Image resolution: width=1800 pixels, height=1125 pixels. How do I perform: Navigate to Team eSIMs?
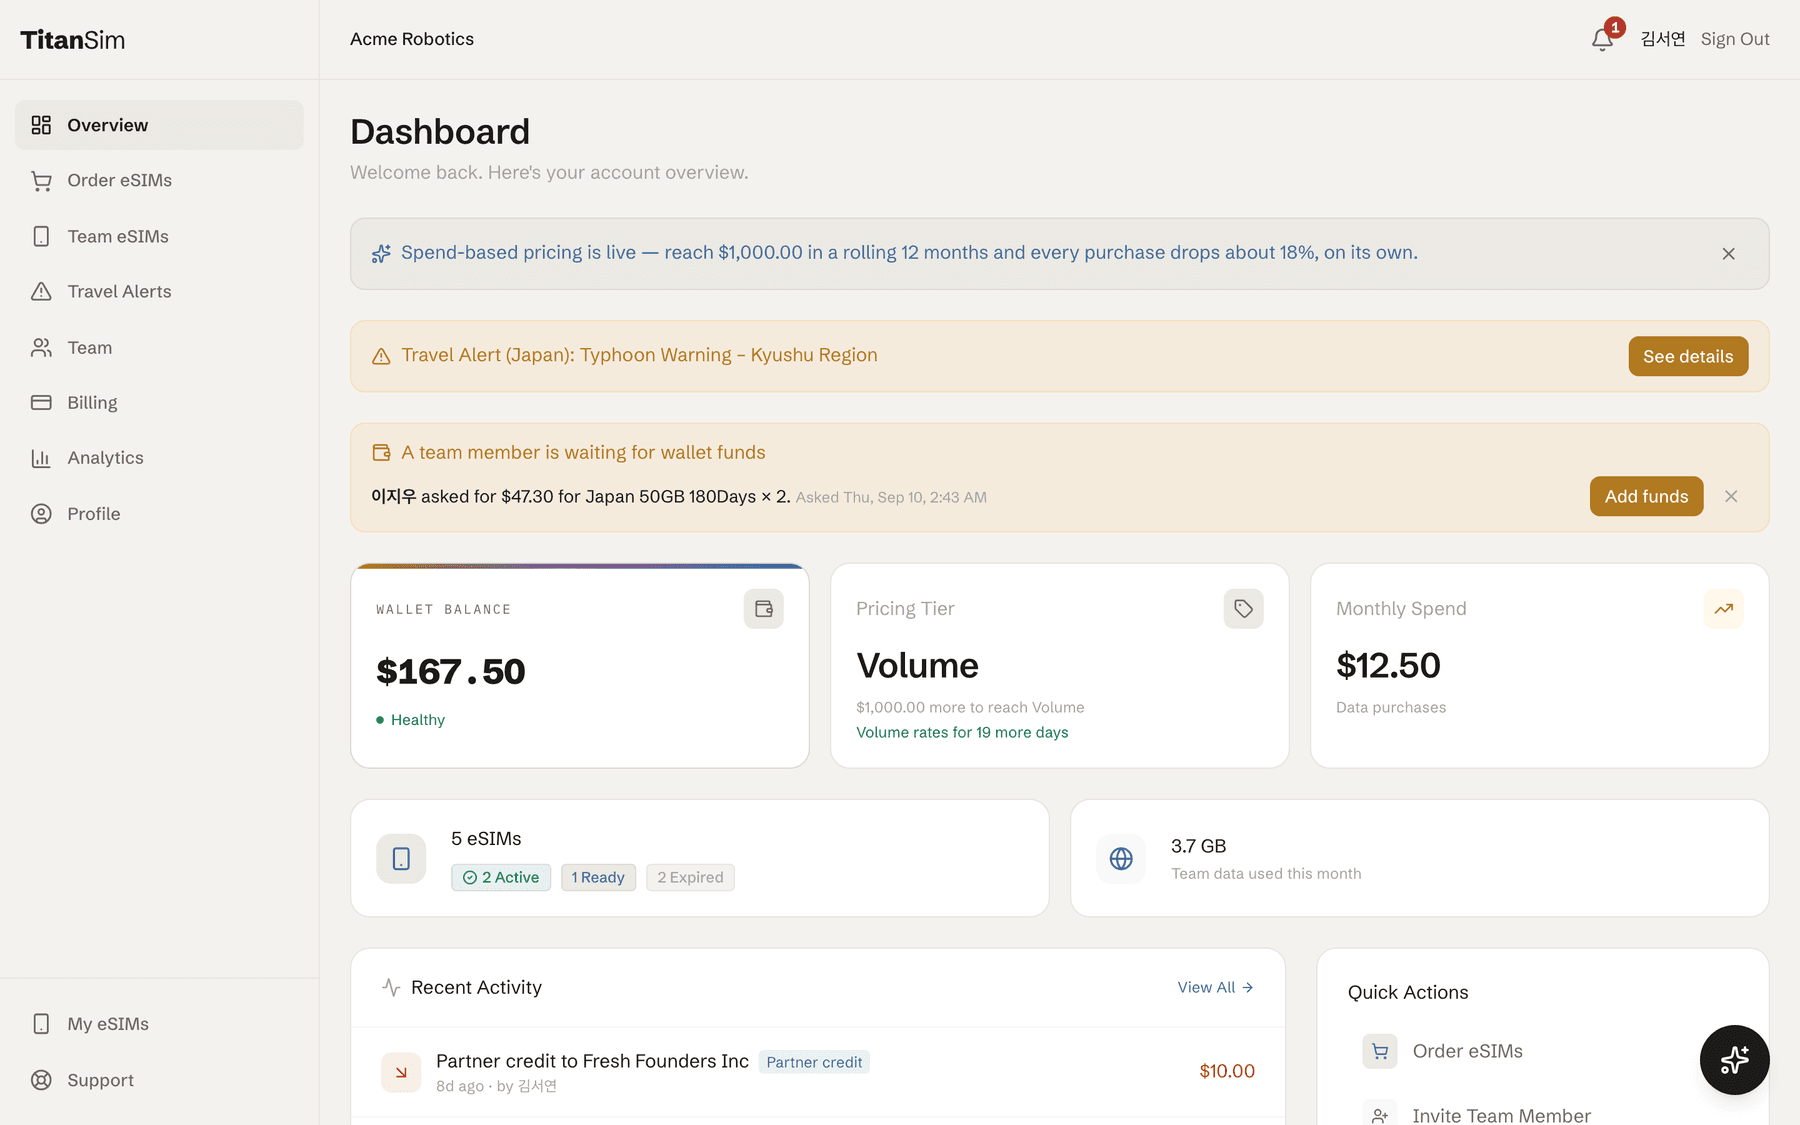159,236
